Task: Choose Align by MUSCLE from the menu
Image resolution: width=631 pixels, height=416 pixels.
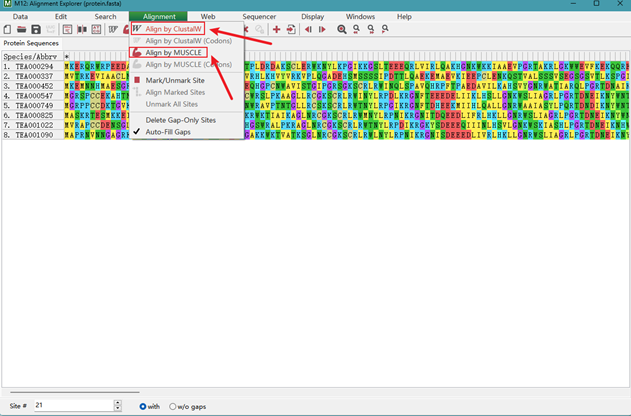Action: [173, 53]
